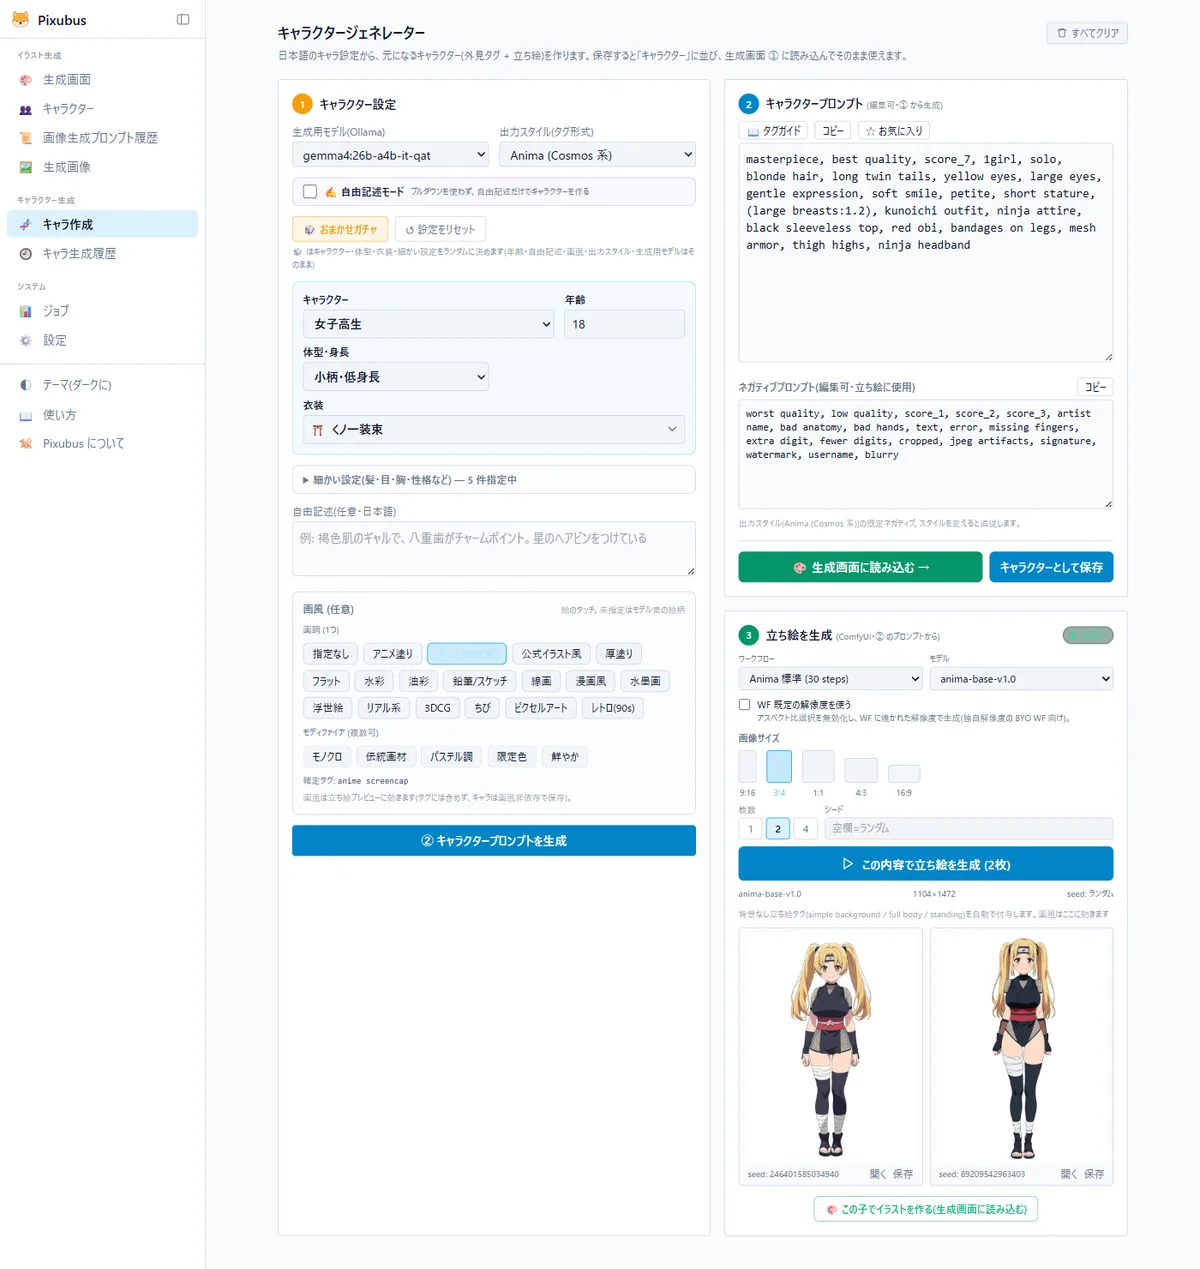Click 設定をリセット reset icon button
1200x1269 pixels.
440,229
